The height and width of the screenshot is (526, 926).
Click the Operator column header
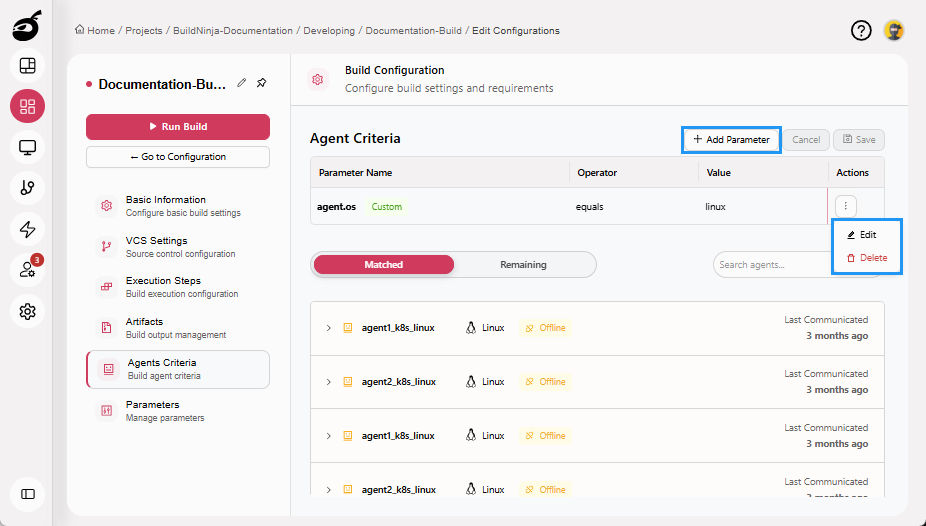[597, 172]
